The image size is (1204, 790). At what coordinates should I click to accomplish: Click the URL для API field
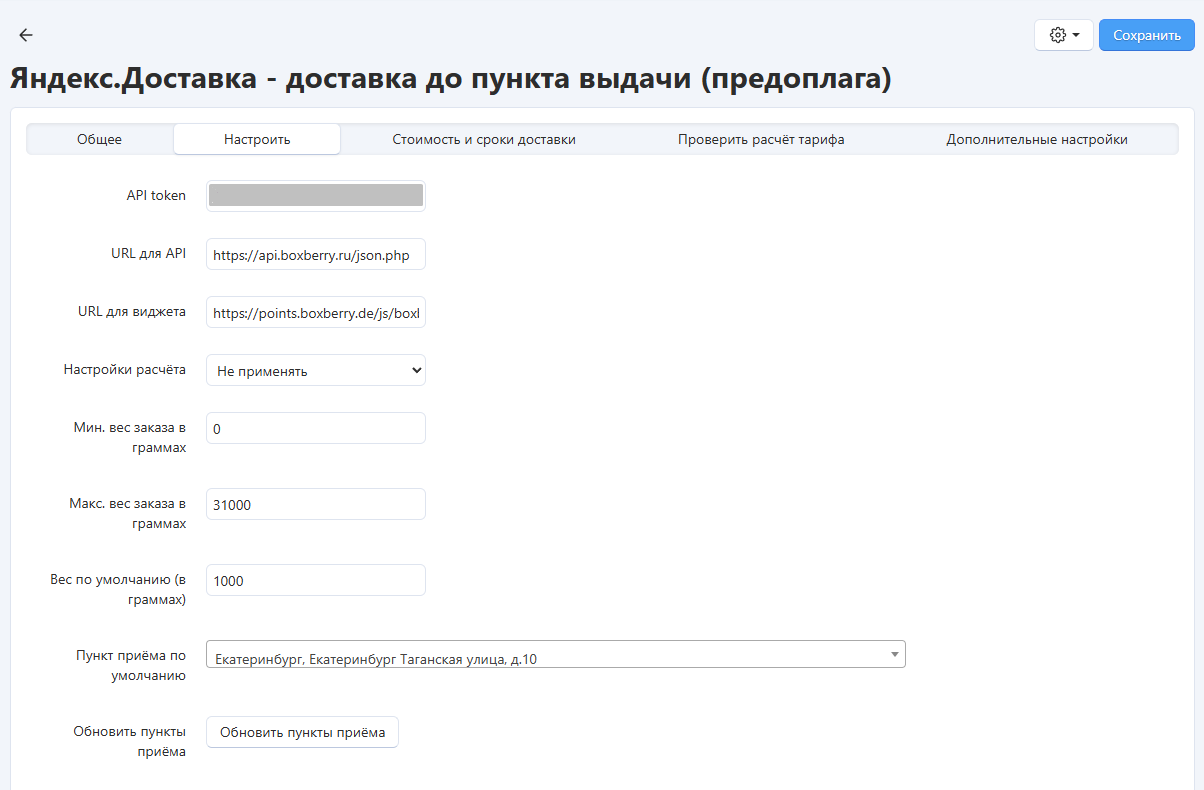[x=316, y=255]
